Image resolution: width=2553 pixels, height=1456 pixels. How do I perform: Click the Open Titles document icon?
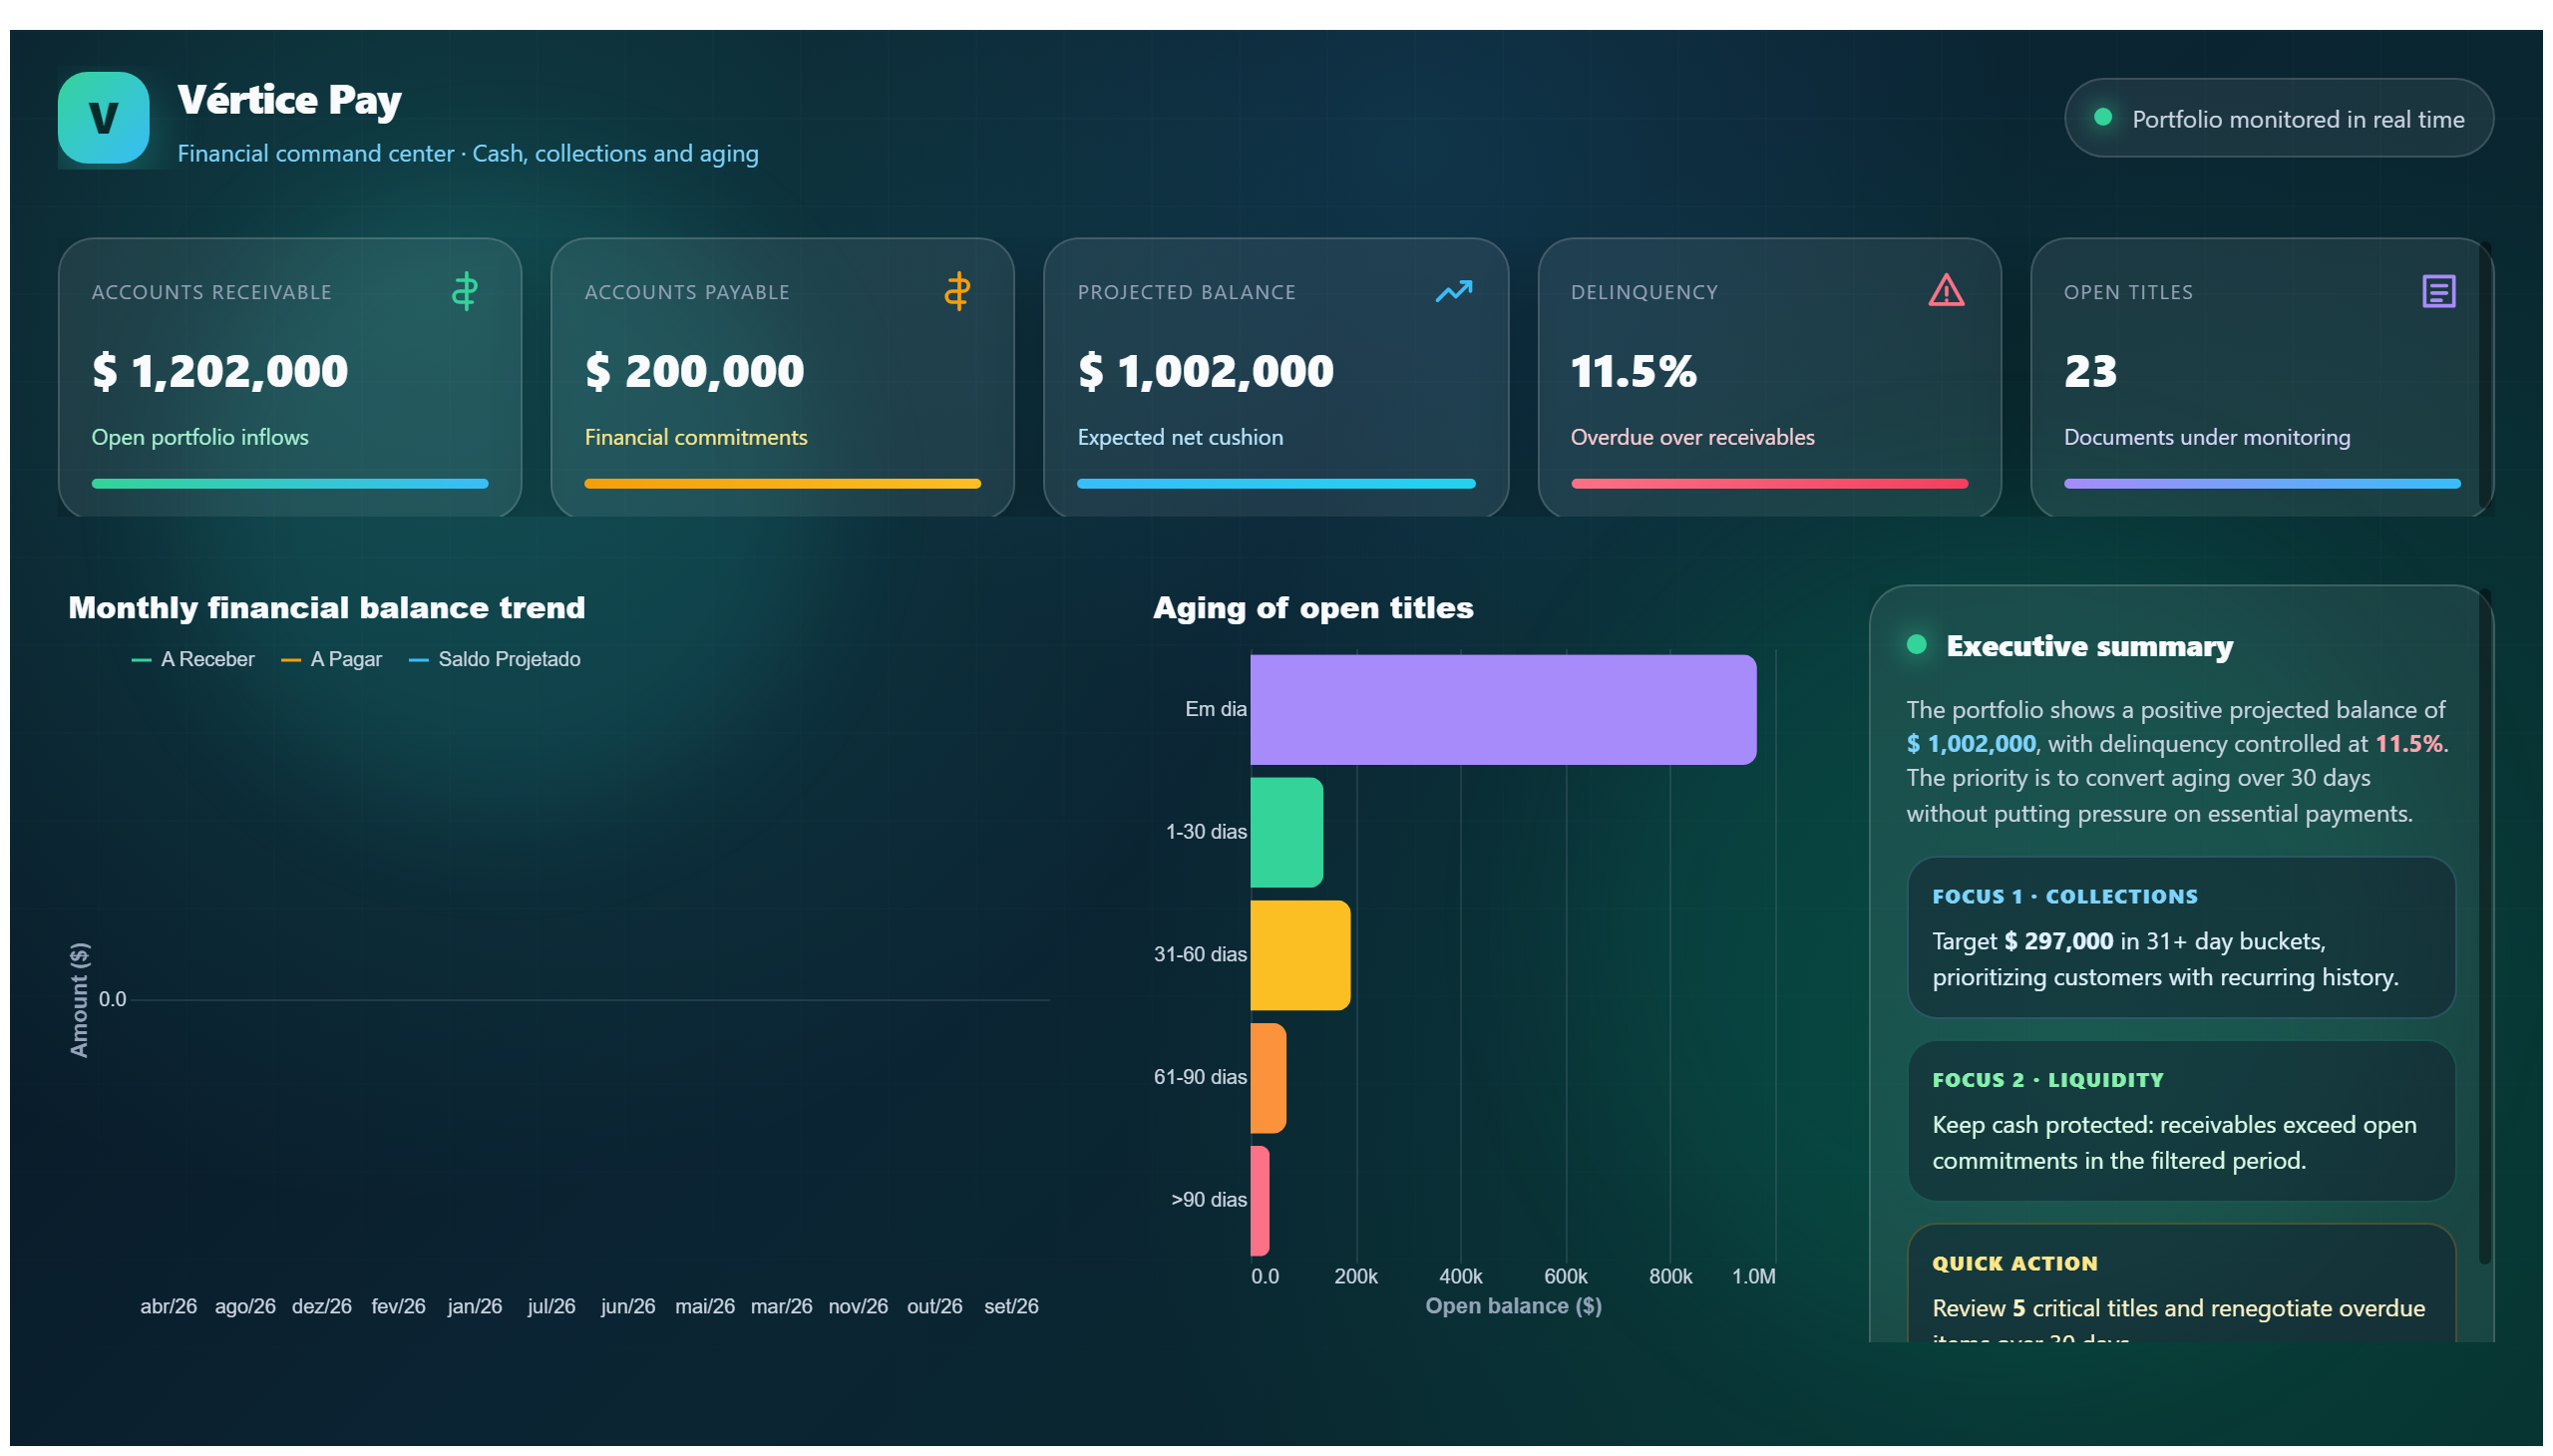2438,291
